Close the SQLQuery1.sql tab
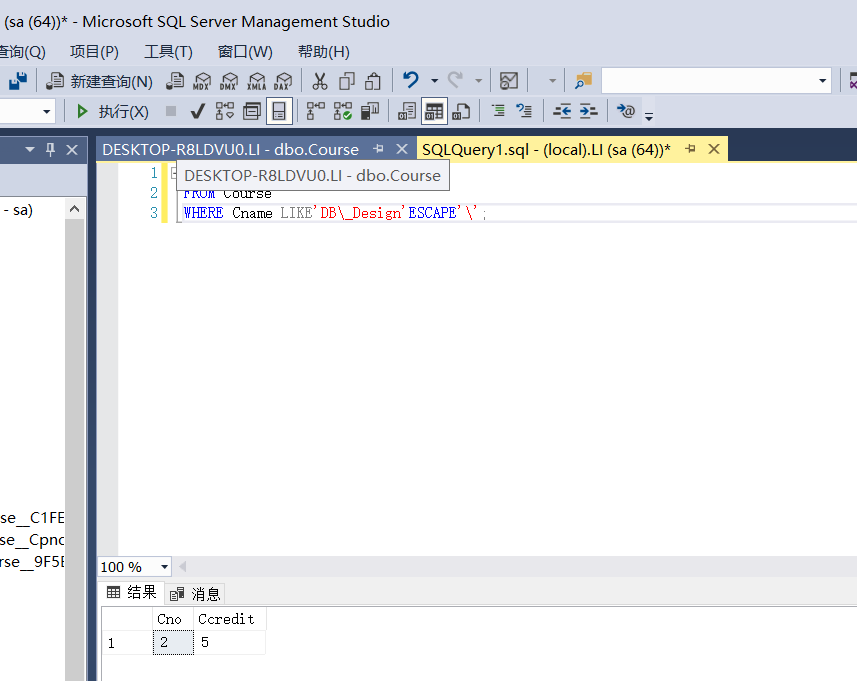The image size is (857, 681). tap(714, 149)
